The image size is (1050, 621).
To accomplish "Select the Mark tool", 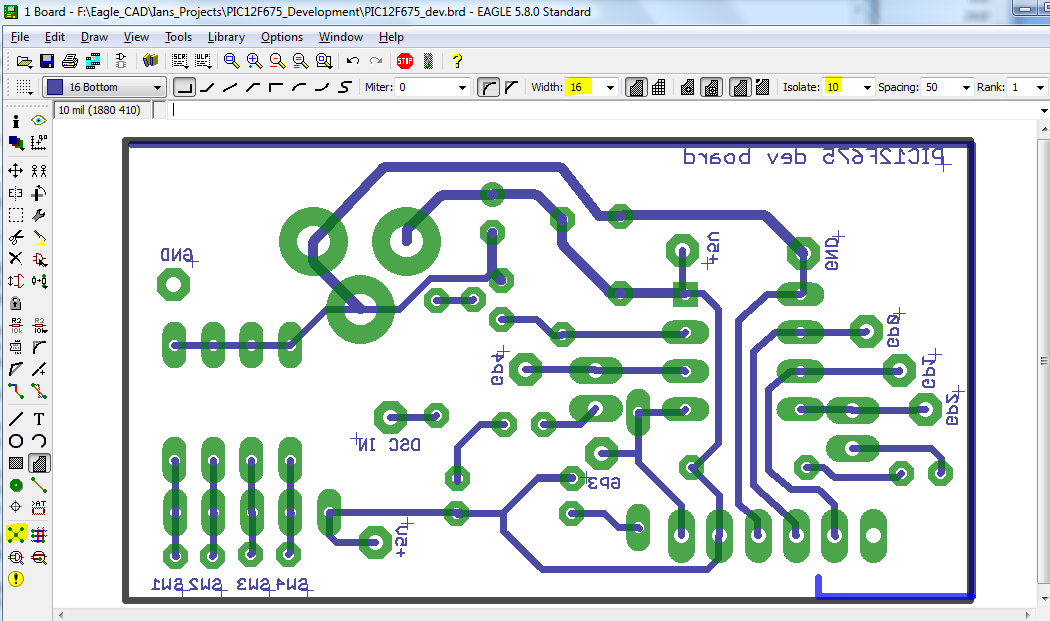I will (39, 143).
